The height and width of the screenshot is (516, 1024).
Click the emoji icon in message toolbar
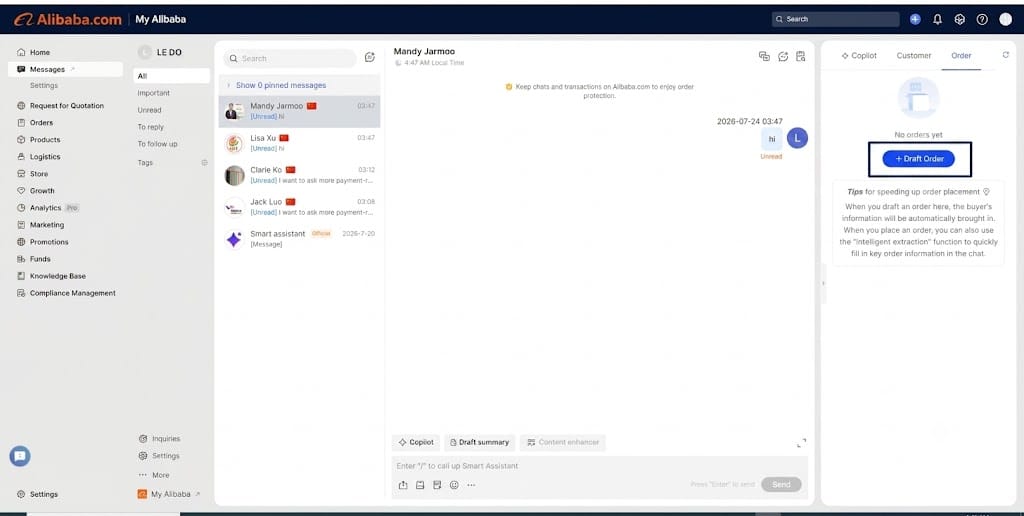(454, 485)
